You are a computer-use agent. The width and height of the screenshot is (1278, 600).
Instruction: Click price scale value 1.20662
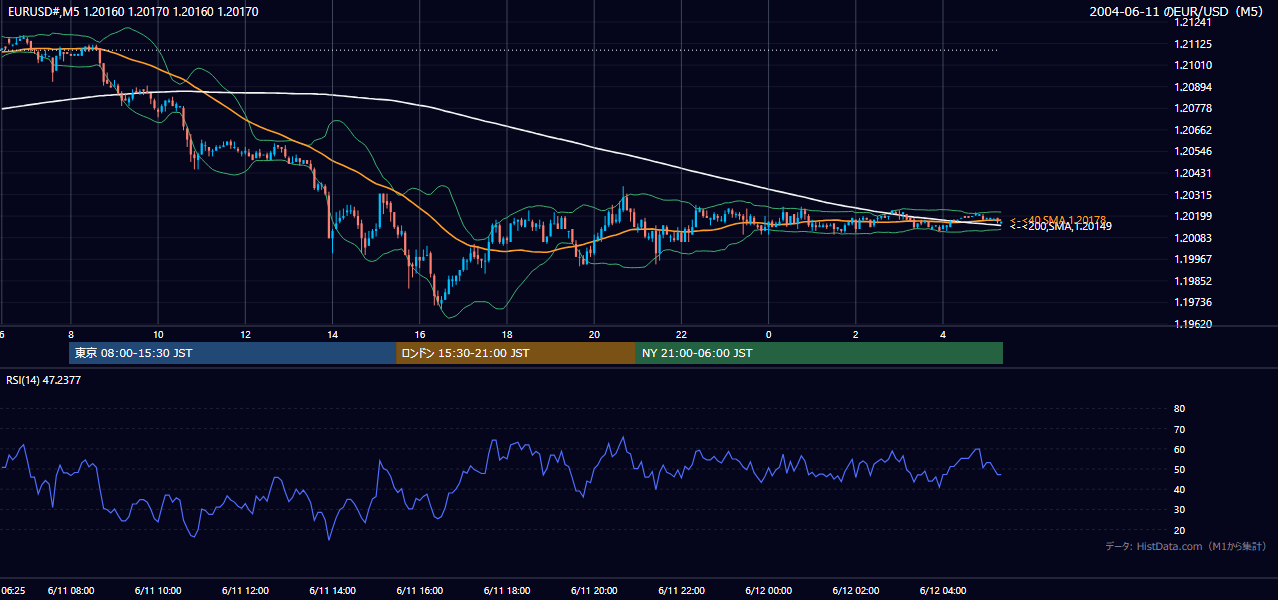coord(1193,130)
